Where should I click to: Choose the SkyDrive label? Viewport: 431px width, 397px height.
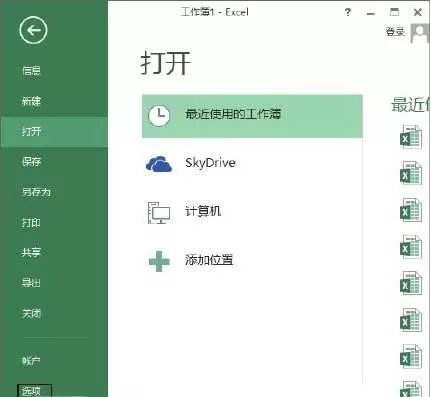click(210, 163)
